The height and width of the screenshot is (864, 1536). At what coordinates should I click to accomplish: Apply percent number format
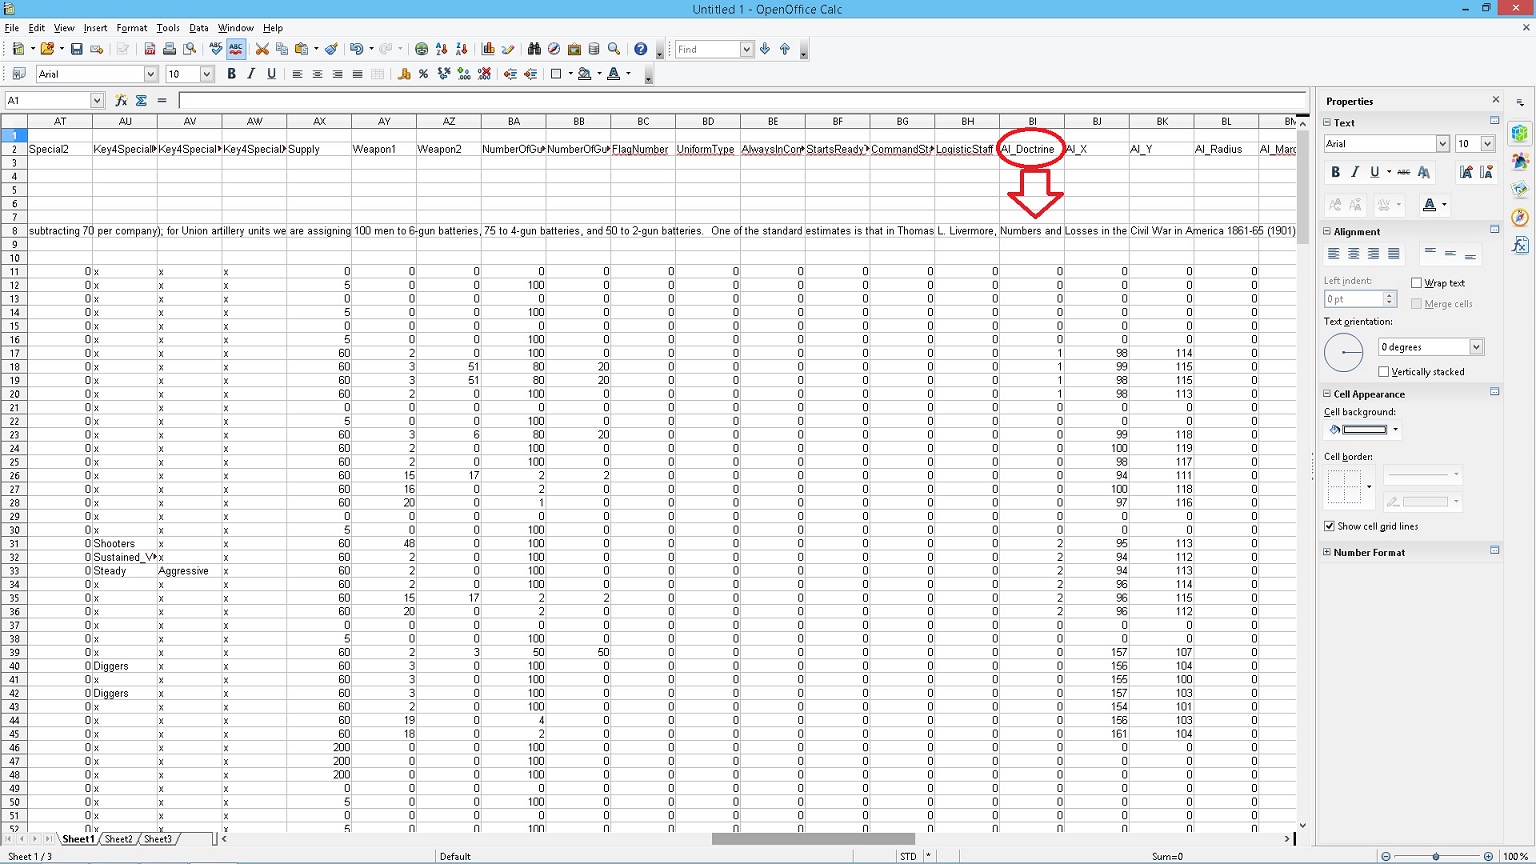point(424,74)
